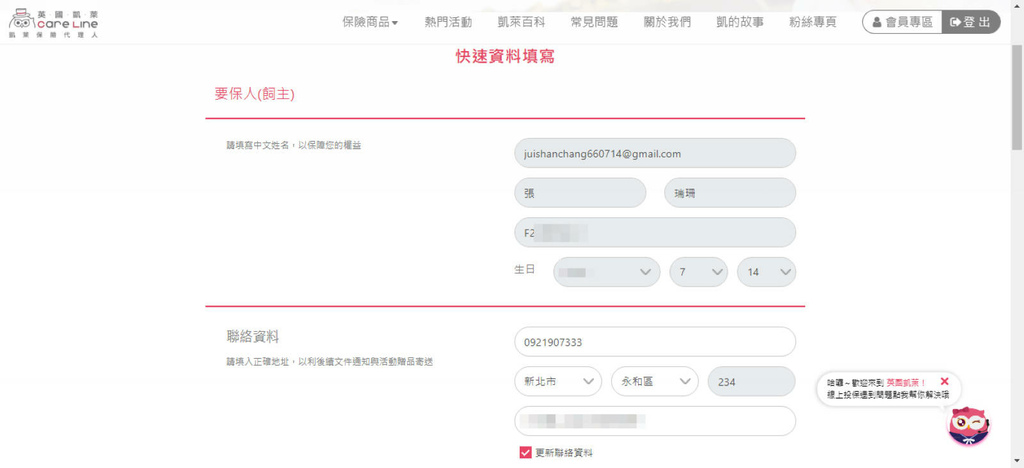Screen dimensions: 1024x468
Task: Expand the 保險商品 menu
Action: (x=370, y=22)
